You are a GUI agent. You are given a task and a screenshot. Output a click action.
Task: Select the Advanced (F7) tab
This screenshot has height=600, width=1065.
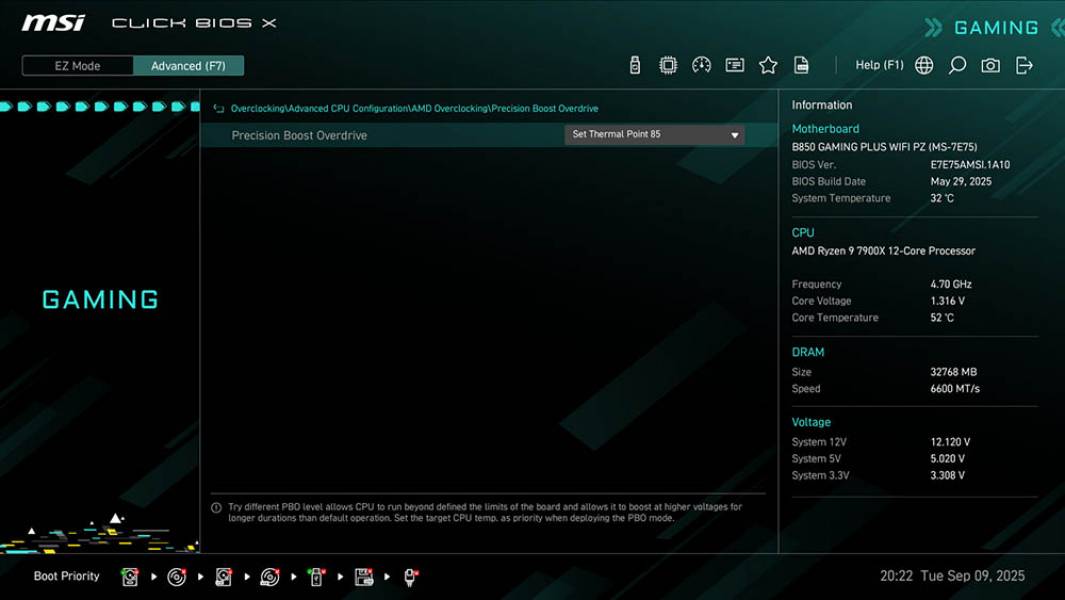(x=189, y=65)
